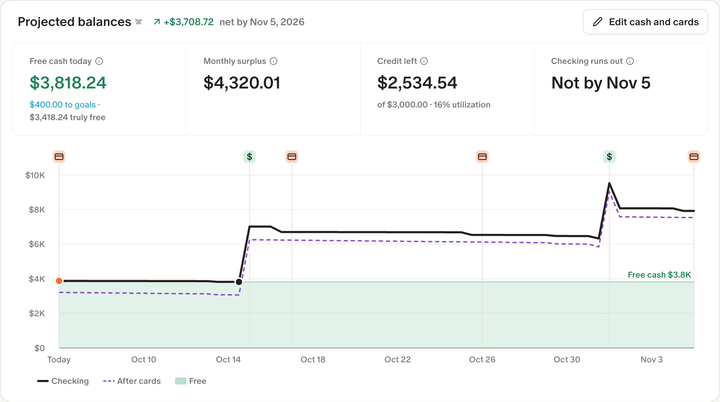Click the $6K axis label
720x402 pixels.
click(x=37, y=244)
